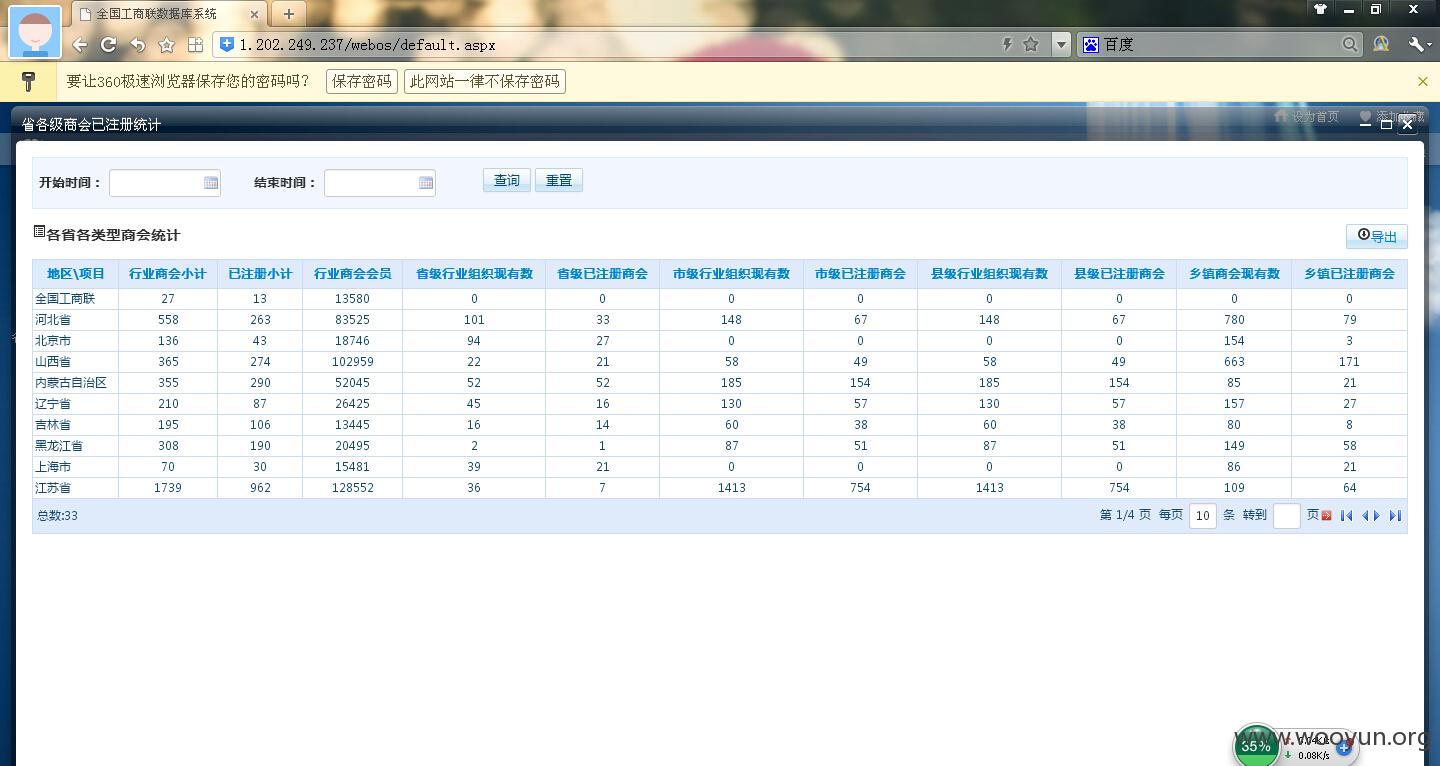Click the 乡镇已注册商会 column header

[x=1349, y=274]
